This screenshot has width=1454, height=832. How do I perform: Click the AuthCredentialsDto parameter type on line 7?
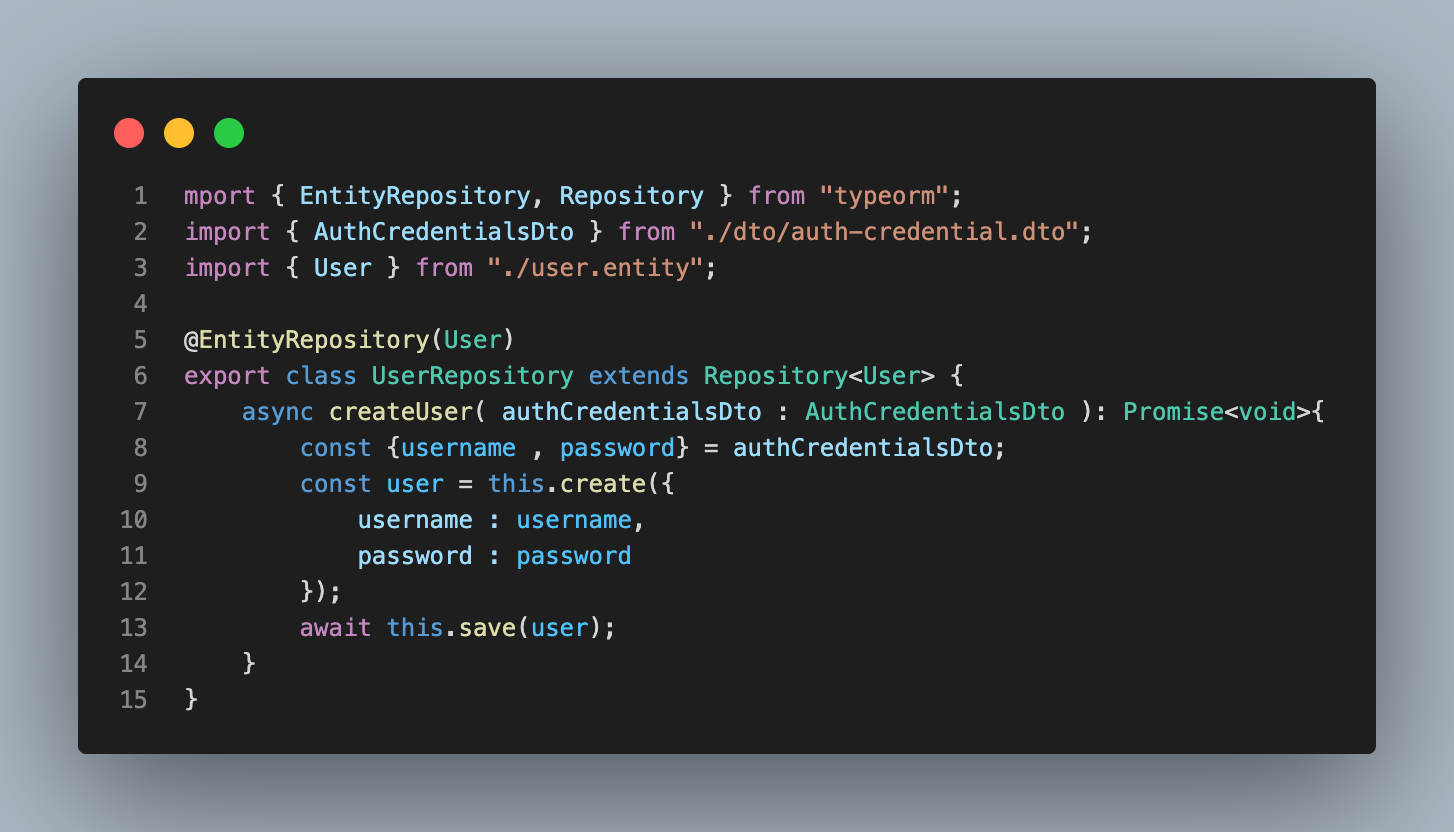point(935,412)
